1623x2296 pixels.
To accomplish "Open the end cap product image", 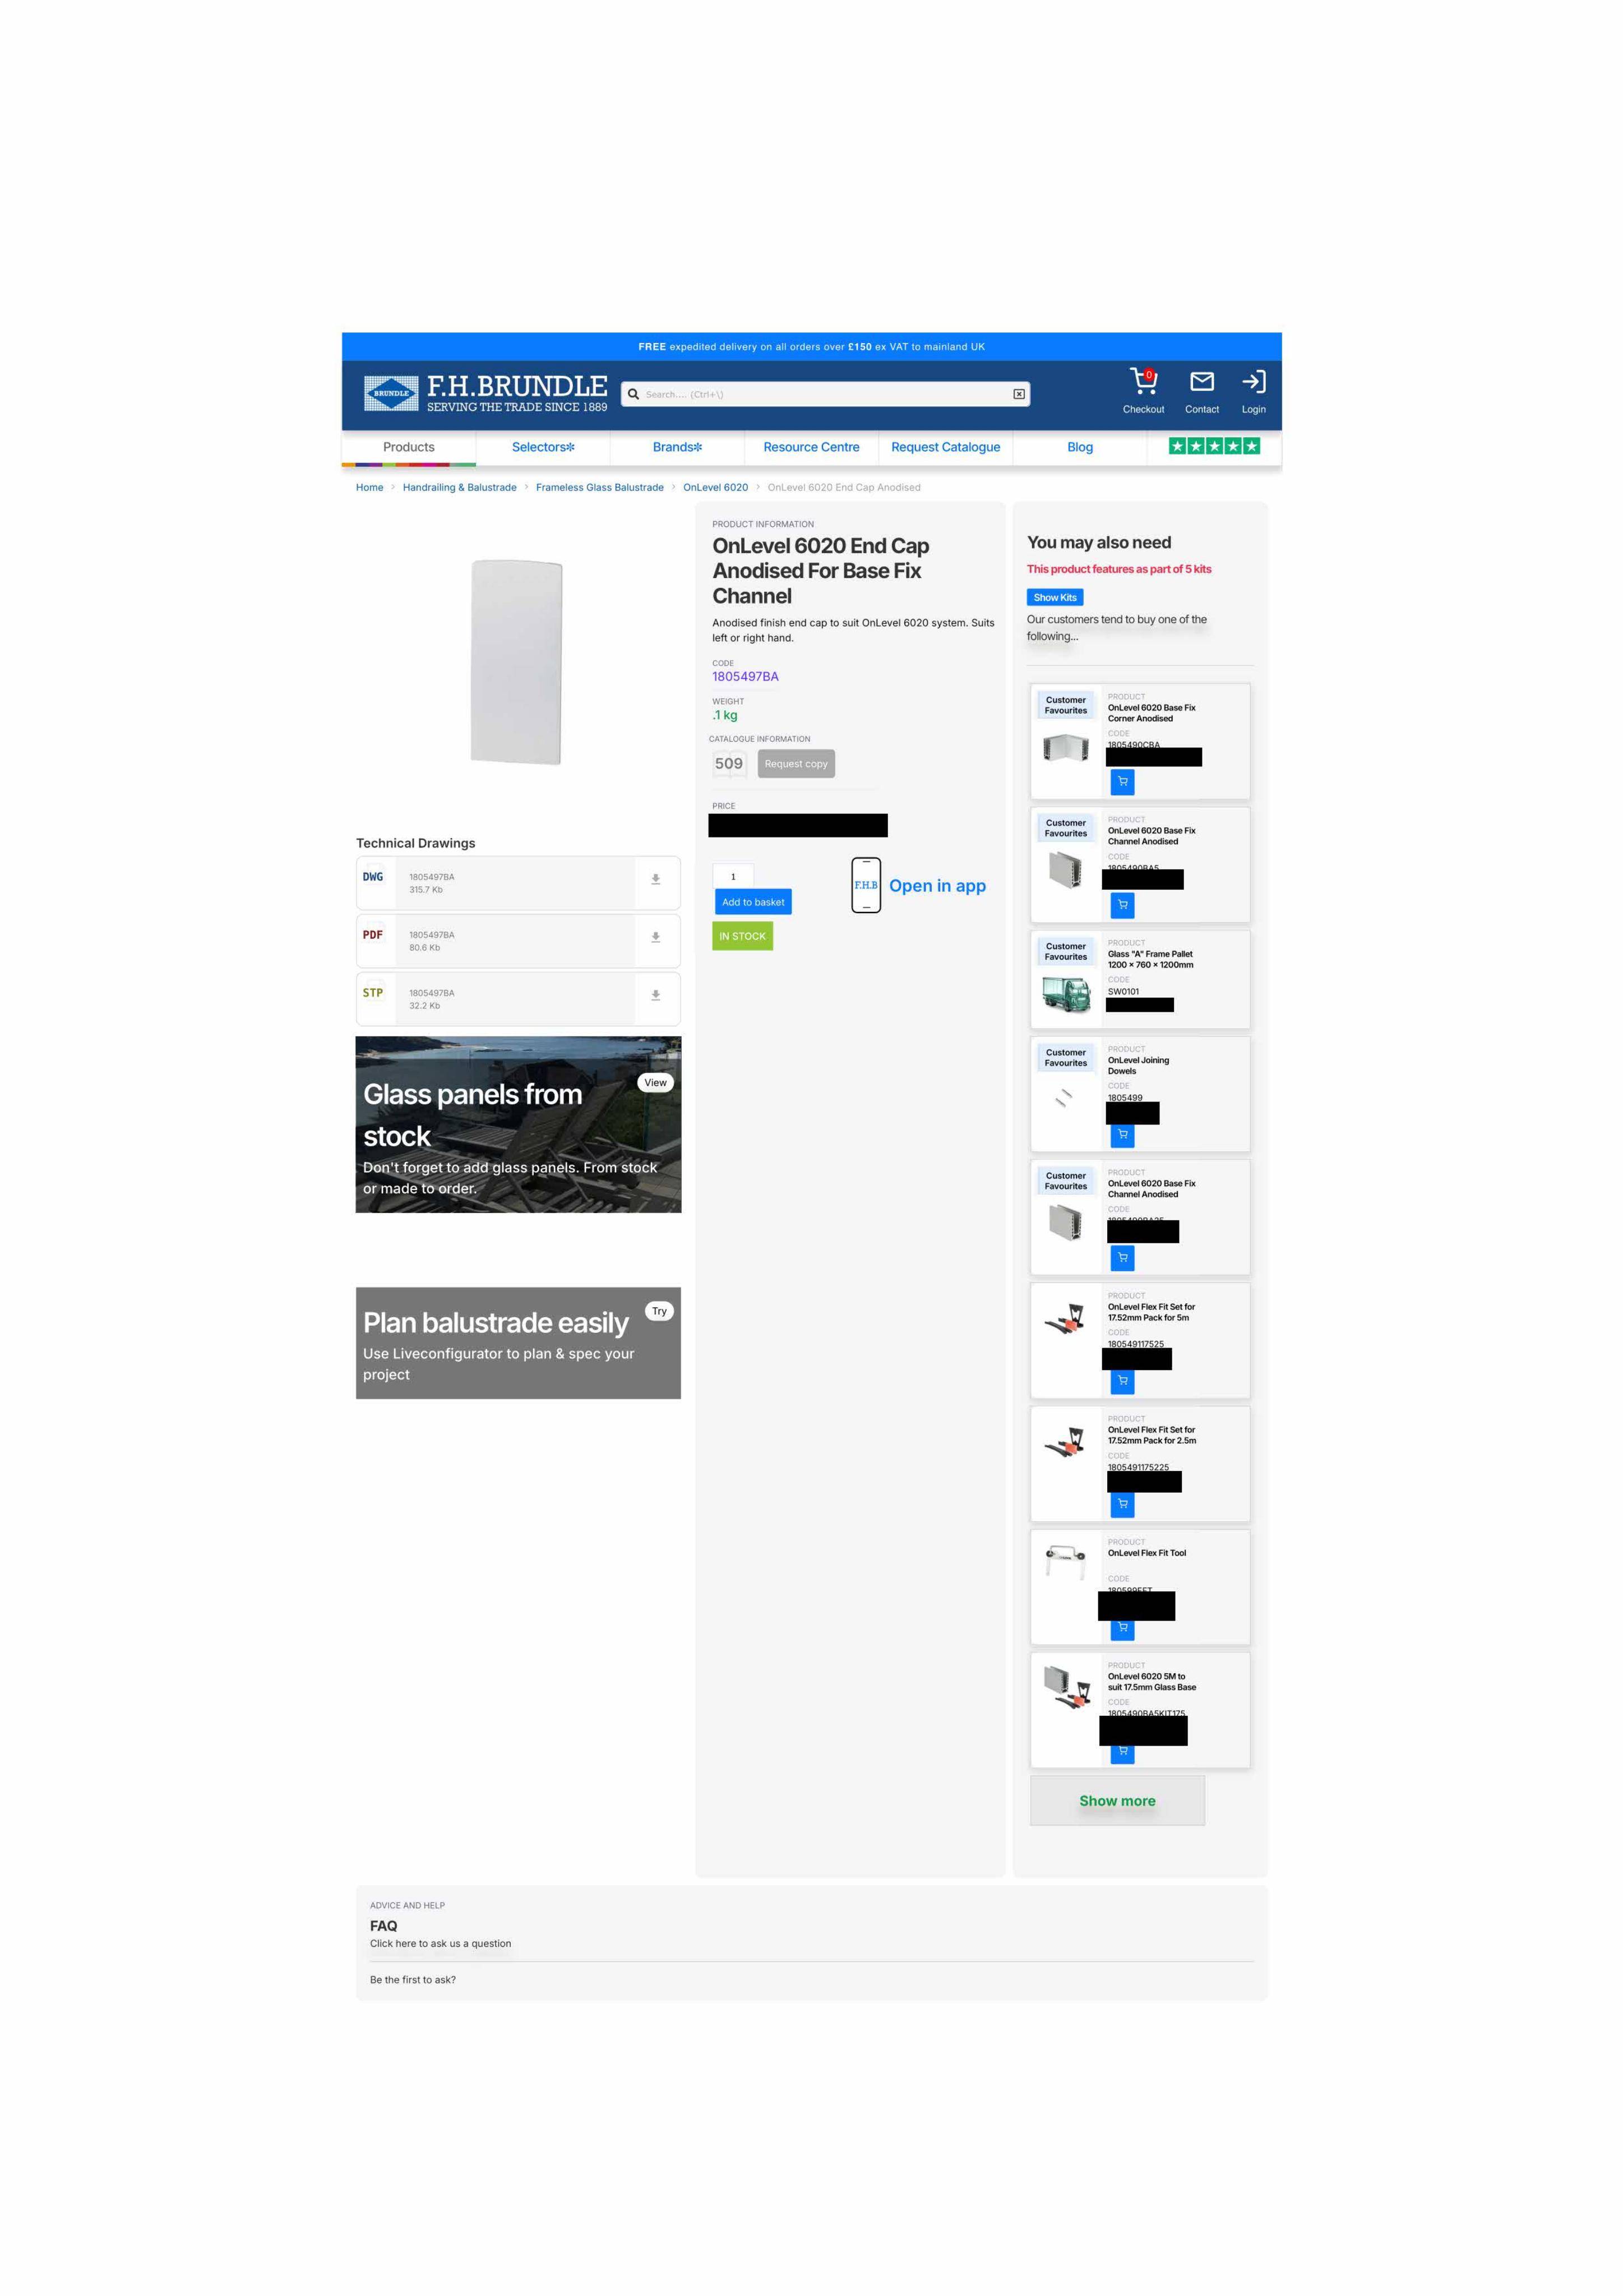I will (516, 662).
